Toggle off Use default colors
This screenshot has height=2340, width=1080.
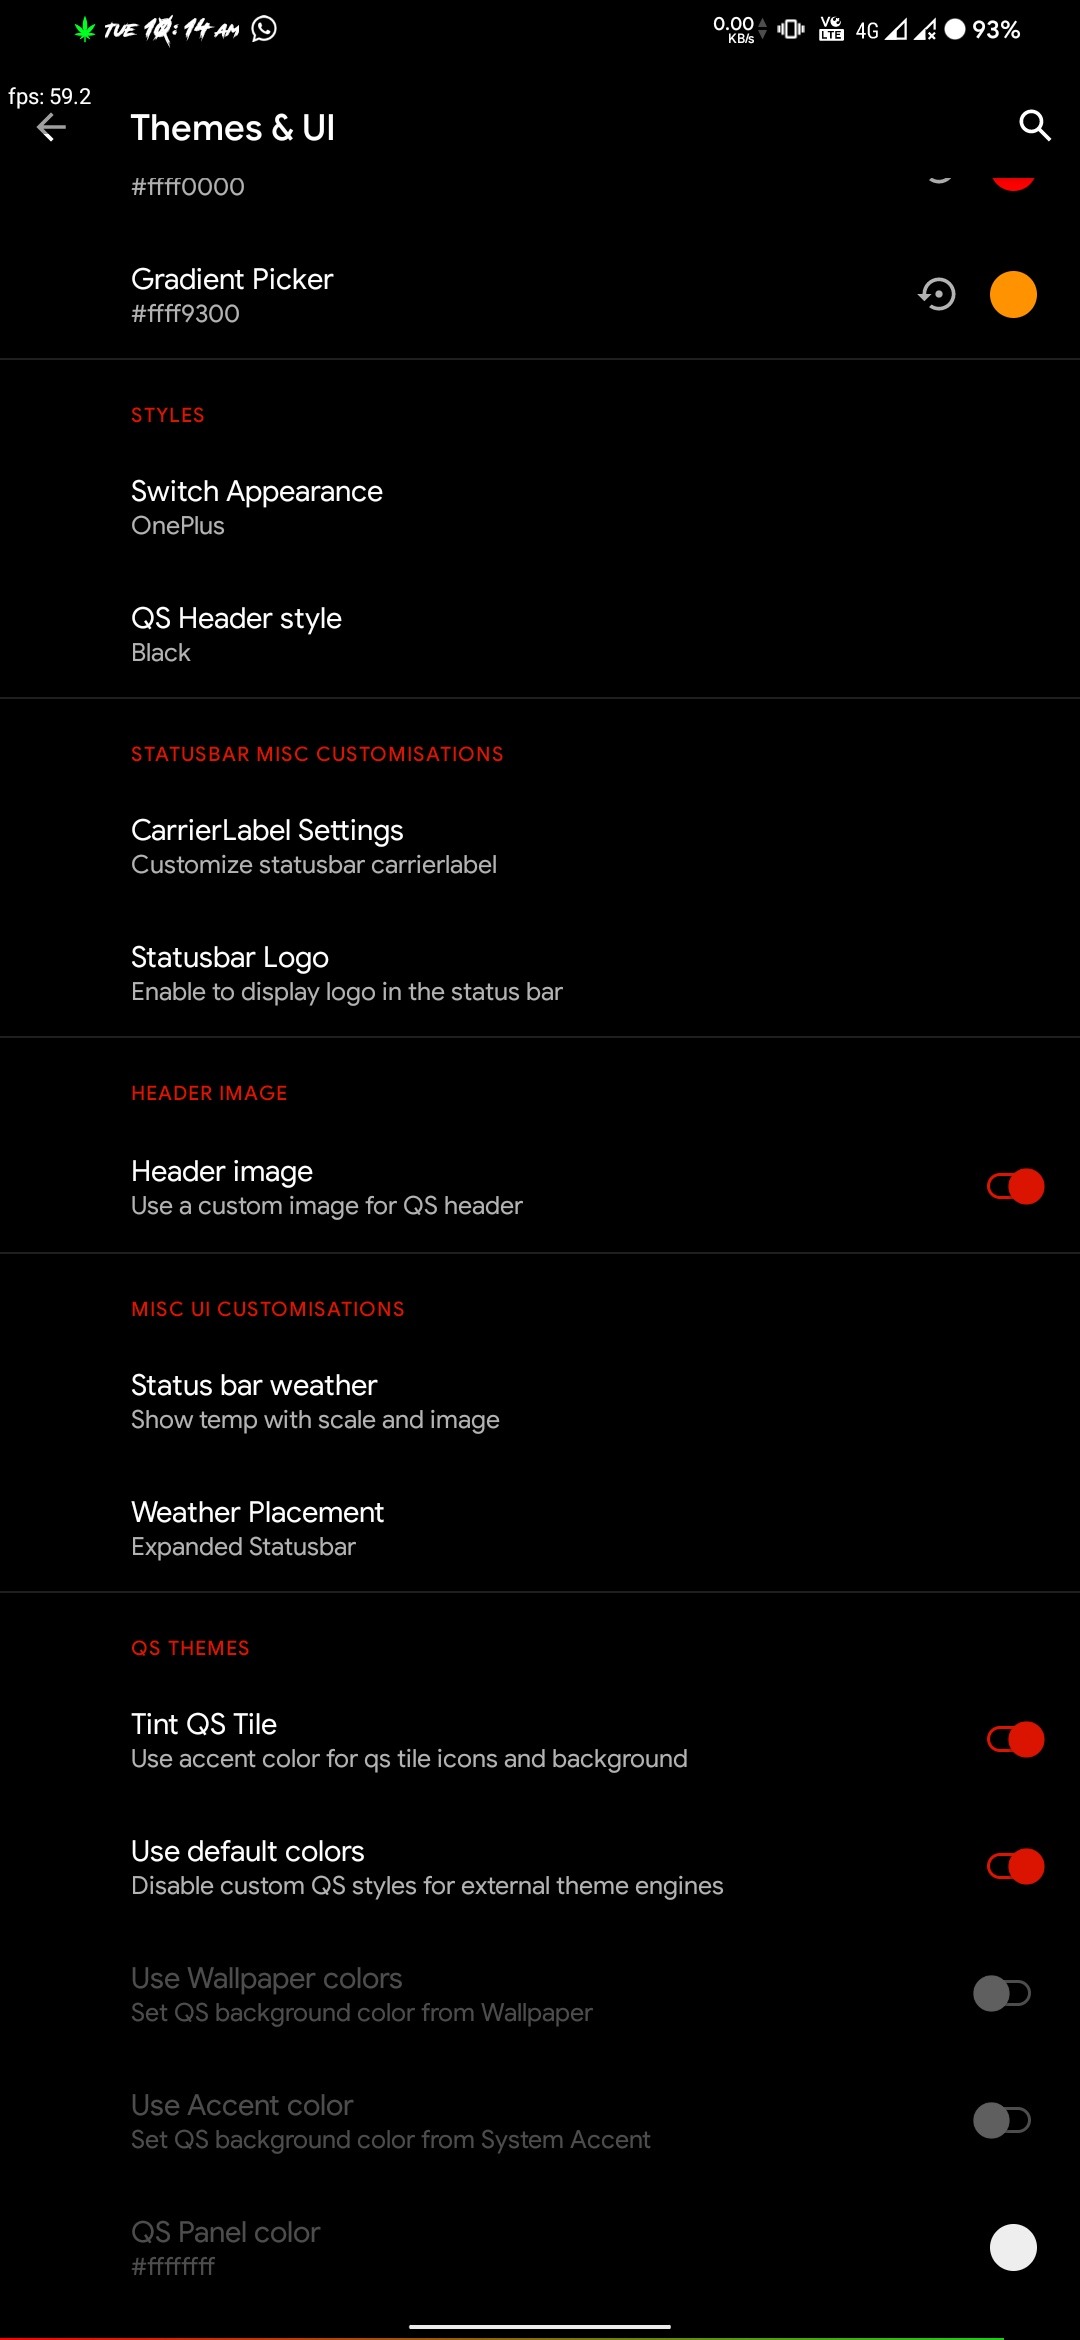pos(1015,1867)
